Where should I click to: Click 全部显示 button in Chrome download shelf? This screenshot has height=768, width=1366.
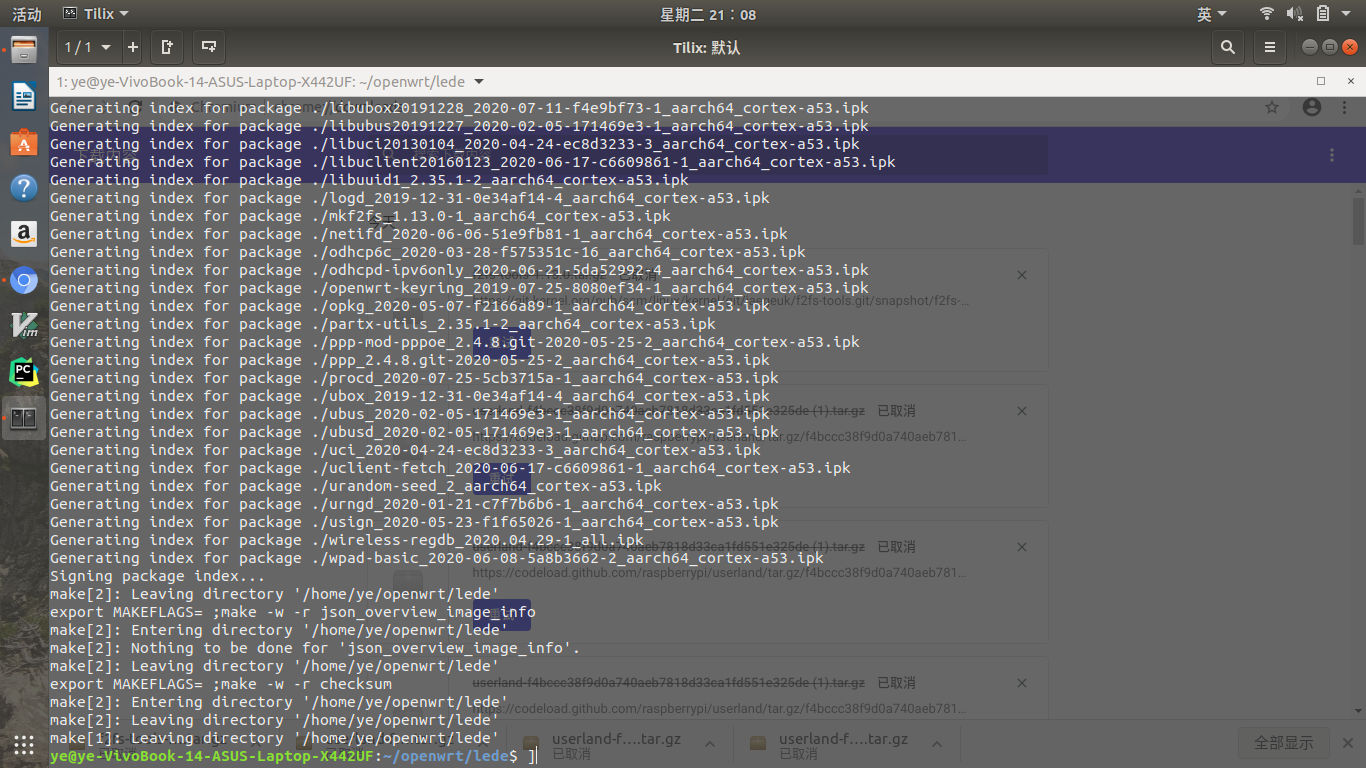click(x=1284, y=743)
